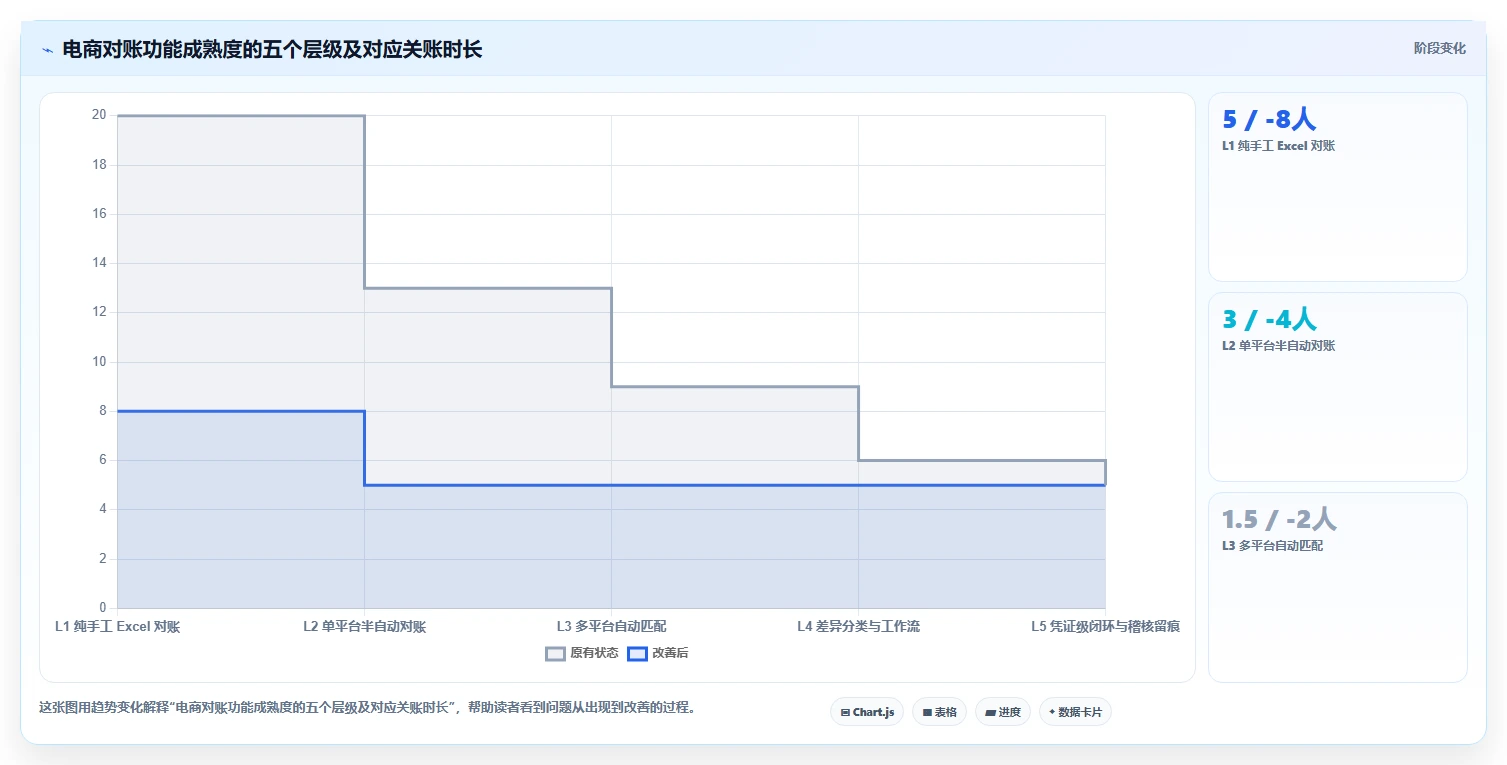Click x-axis label L2 单平台半自动对账
1507x765 pixels.
point(365,627)
